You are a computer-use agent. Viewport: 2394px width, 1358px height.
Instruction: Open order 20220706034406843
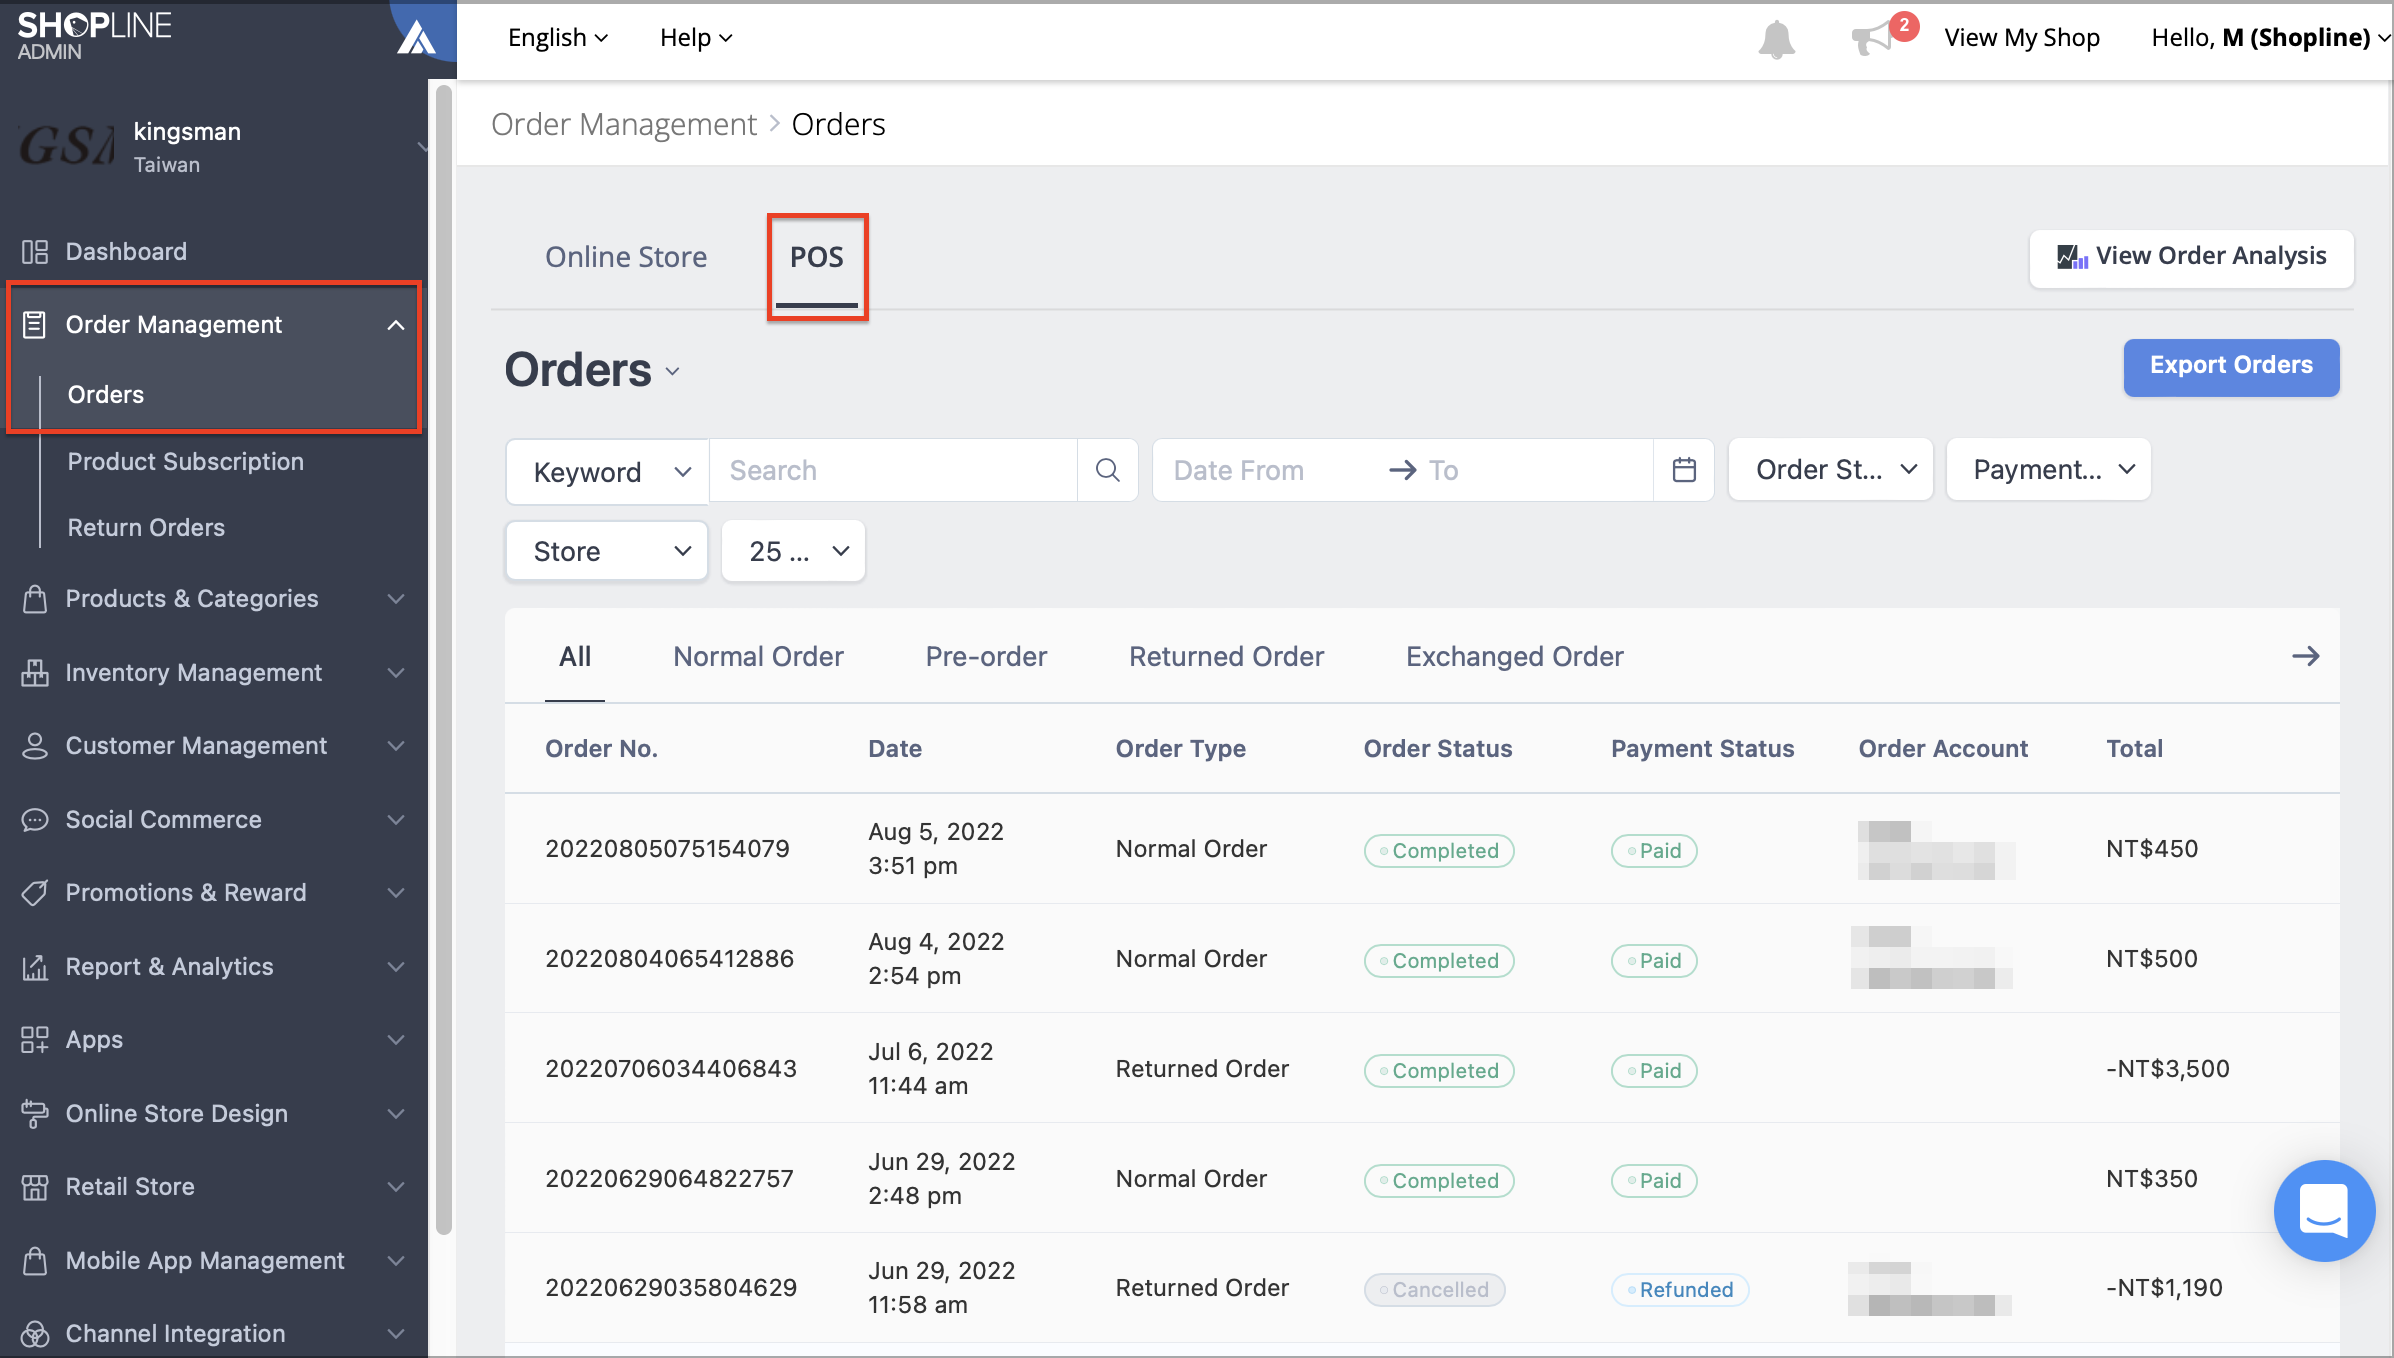(x=671, y=1069)
